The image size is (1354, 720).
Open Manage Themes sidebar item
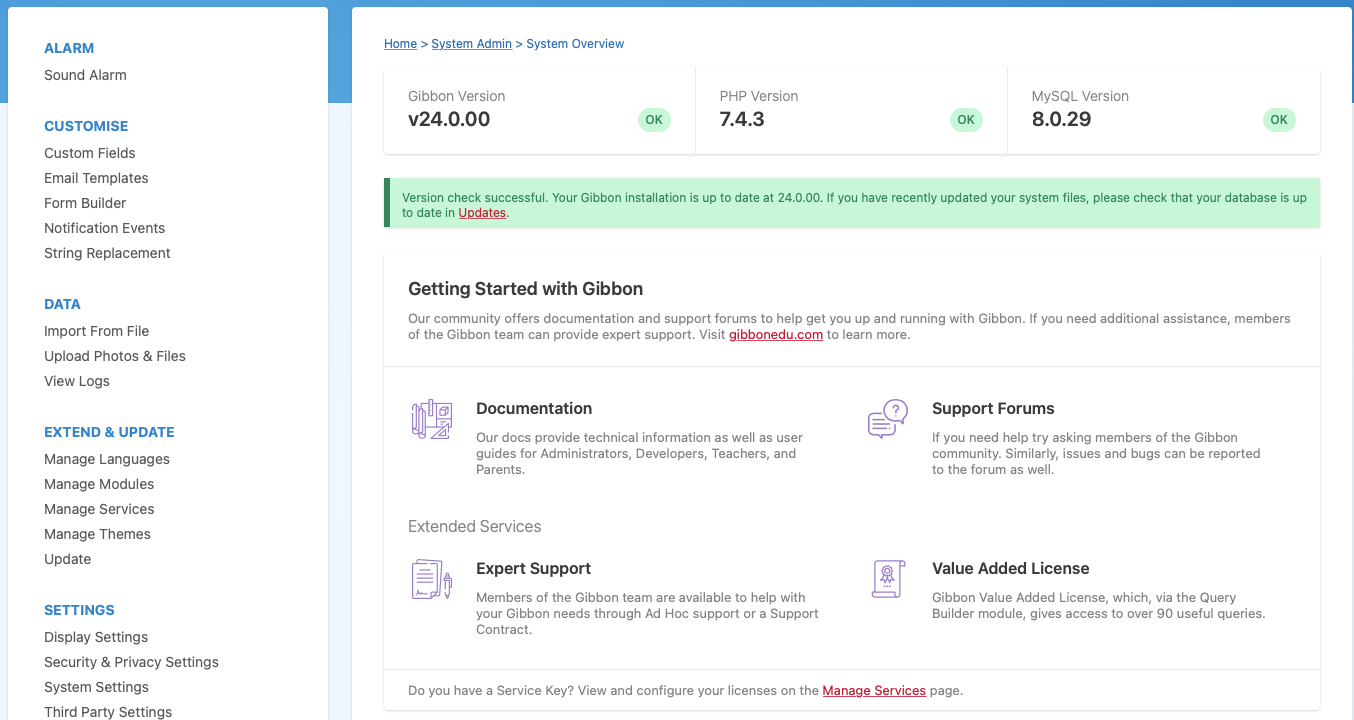point(97,534)
